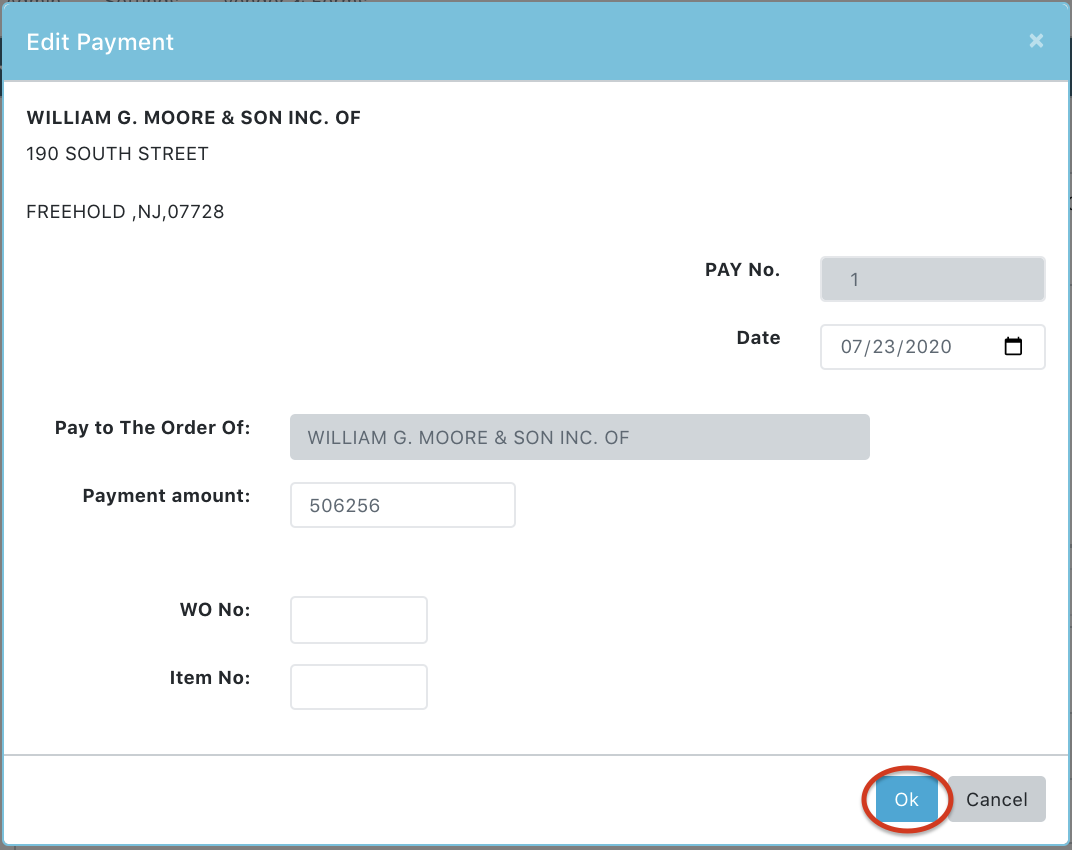This screenshot has height=850, width=1072.
Task: Select the Item No input box
Action: (359, 687)
